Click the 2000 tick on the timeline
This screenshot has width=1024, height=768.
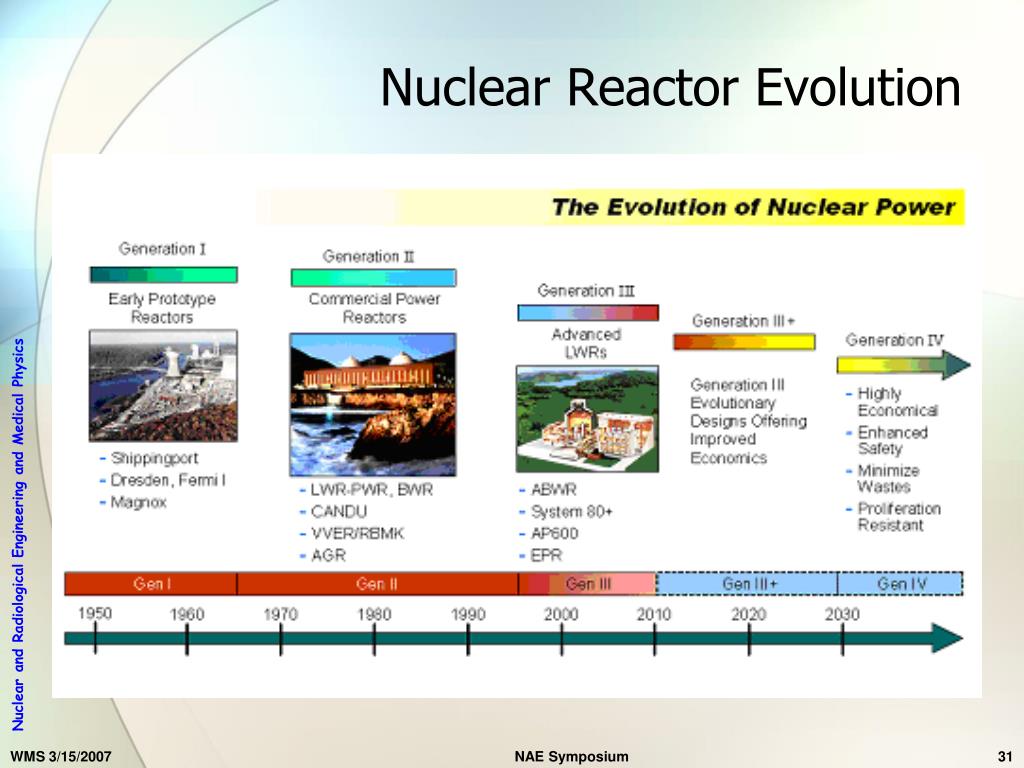tap(562, 637)
